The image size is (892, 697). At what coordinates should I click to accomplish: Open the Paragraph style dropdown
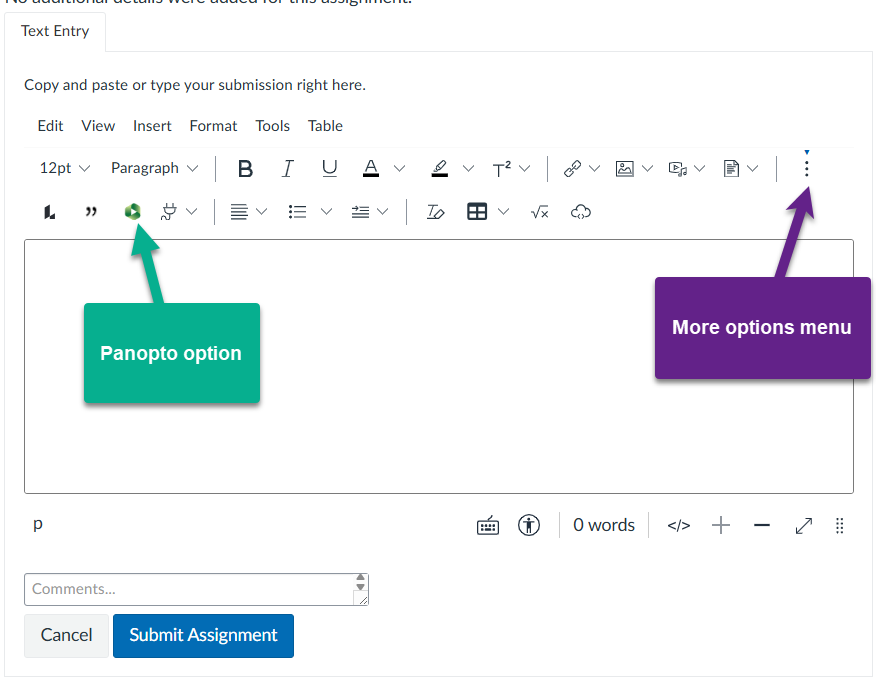click(x=155, y=168)
